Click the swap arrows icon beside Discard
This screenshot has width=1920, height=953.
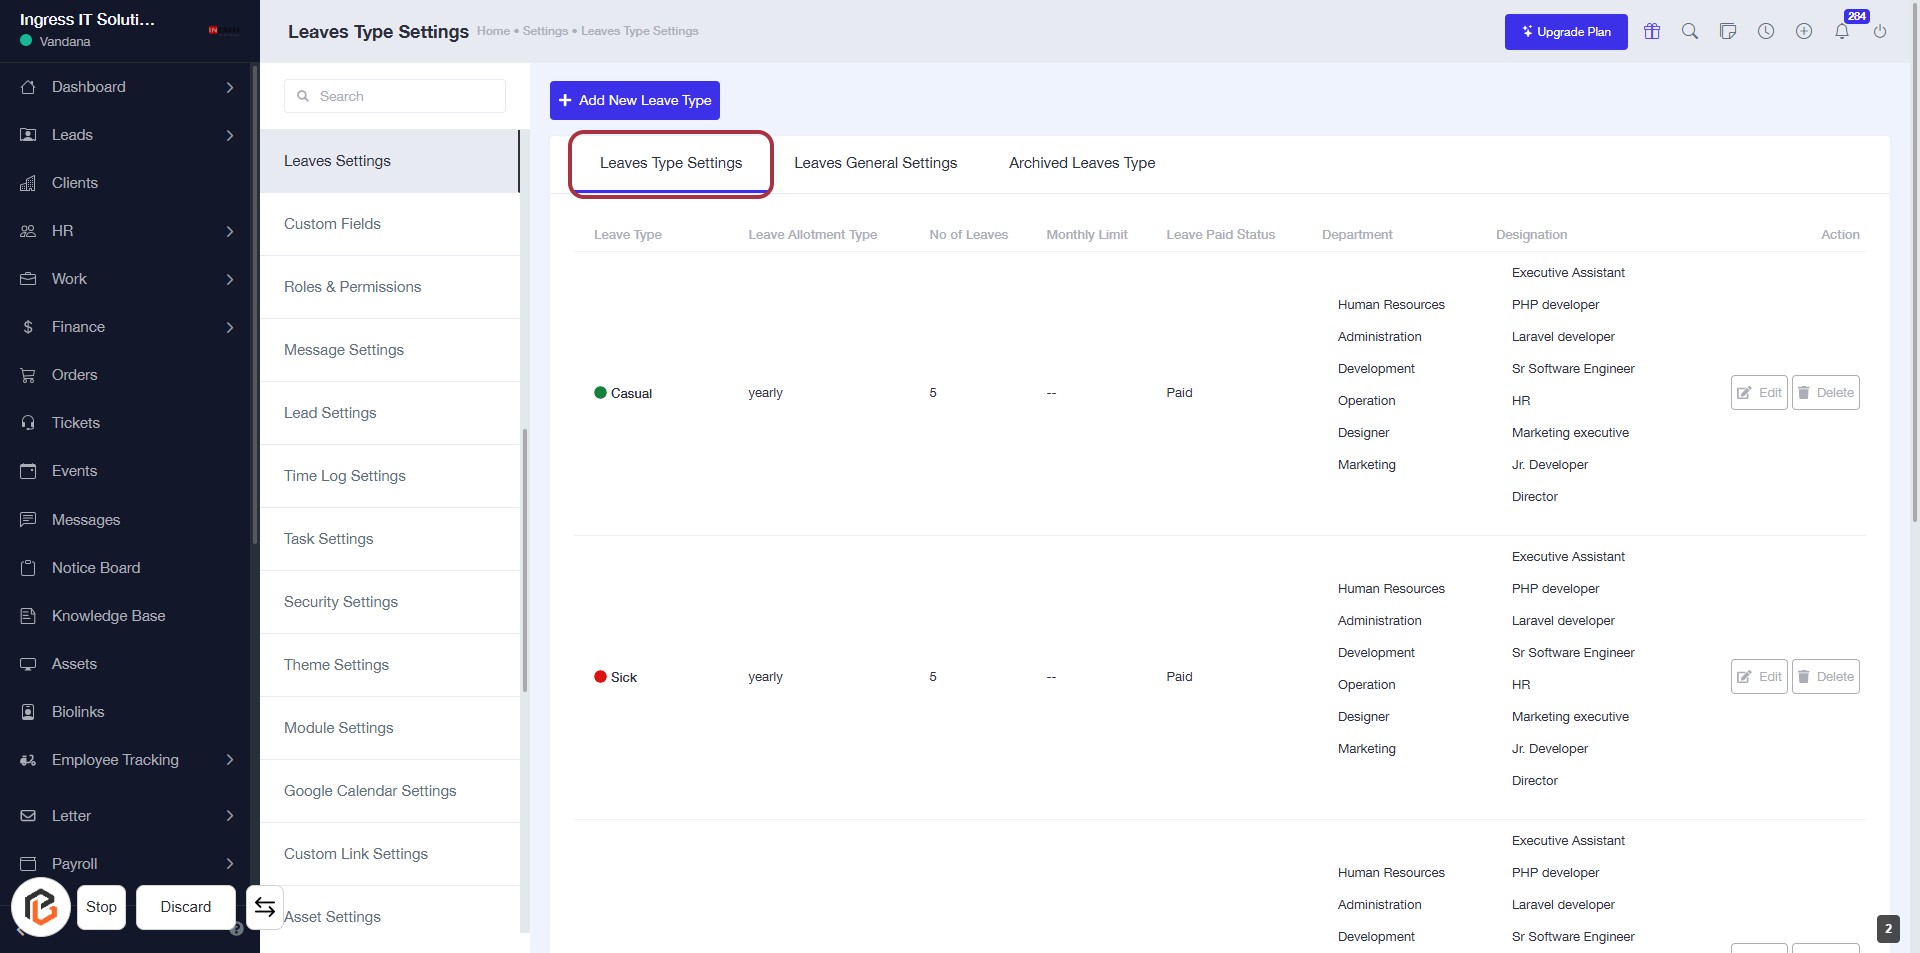coord(265,907)
